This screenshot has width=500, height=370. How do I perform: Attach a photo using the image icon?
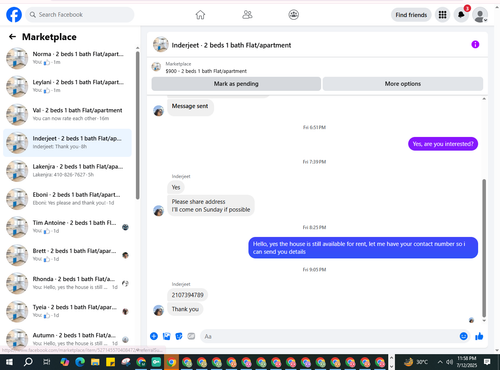[166, 336]
